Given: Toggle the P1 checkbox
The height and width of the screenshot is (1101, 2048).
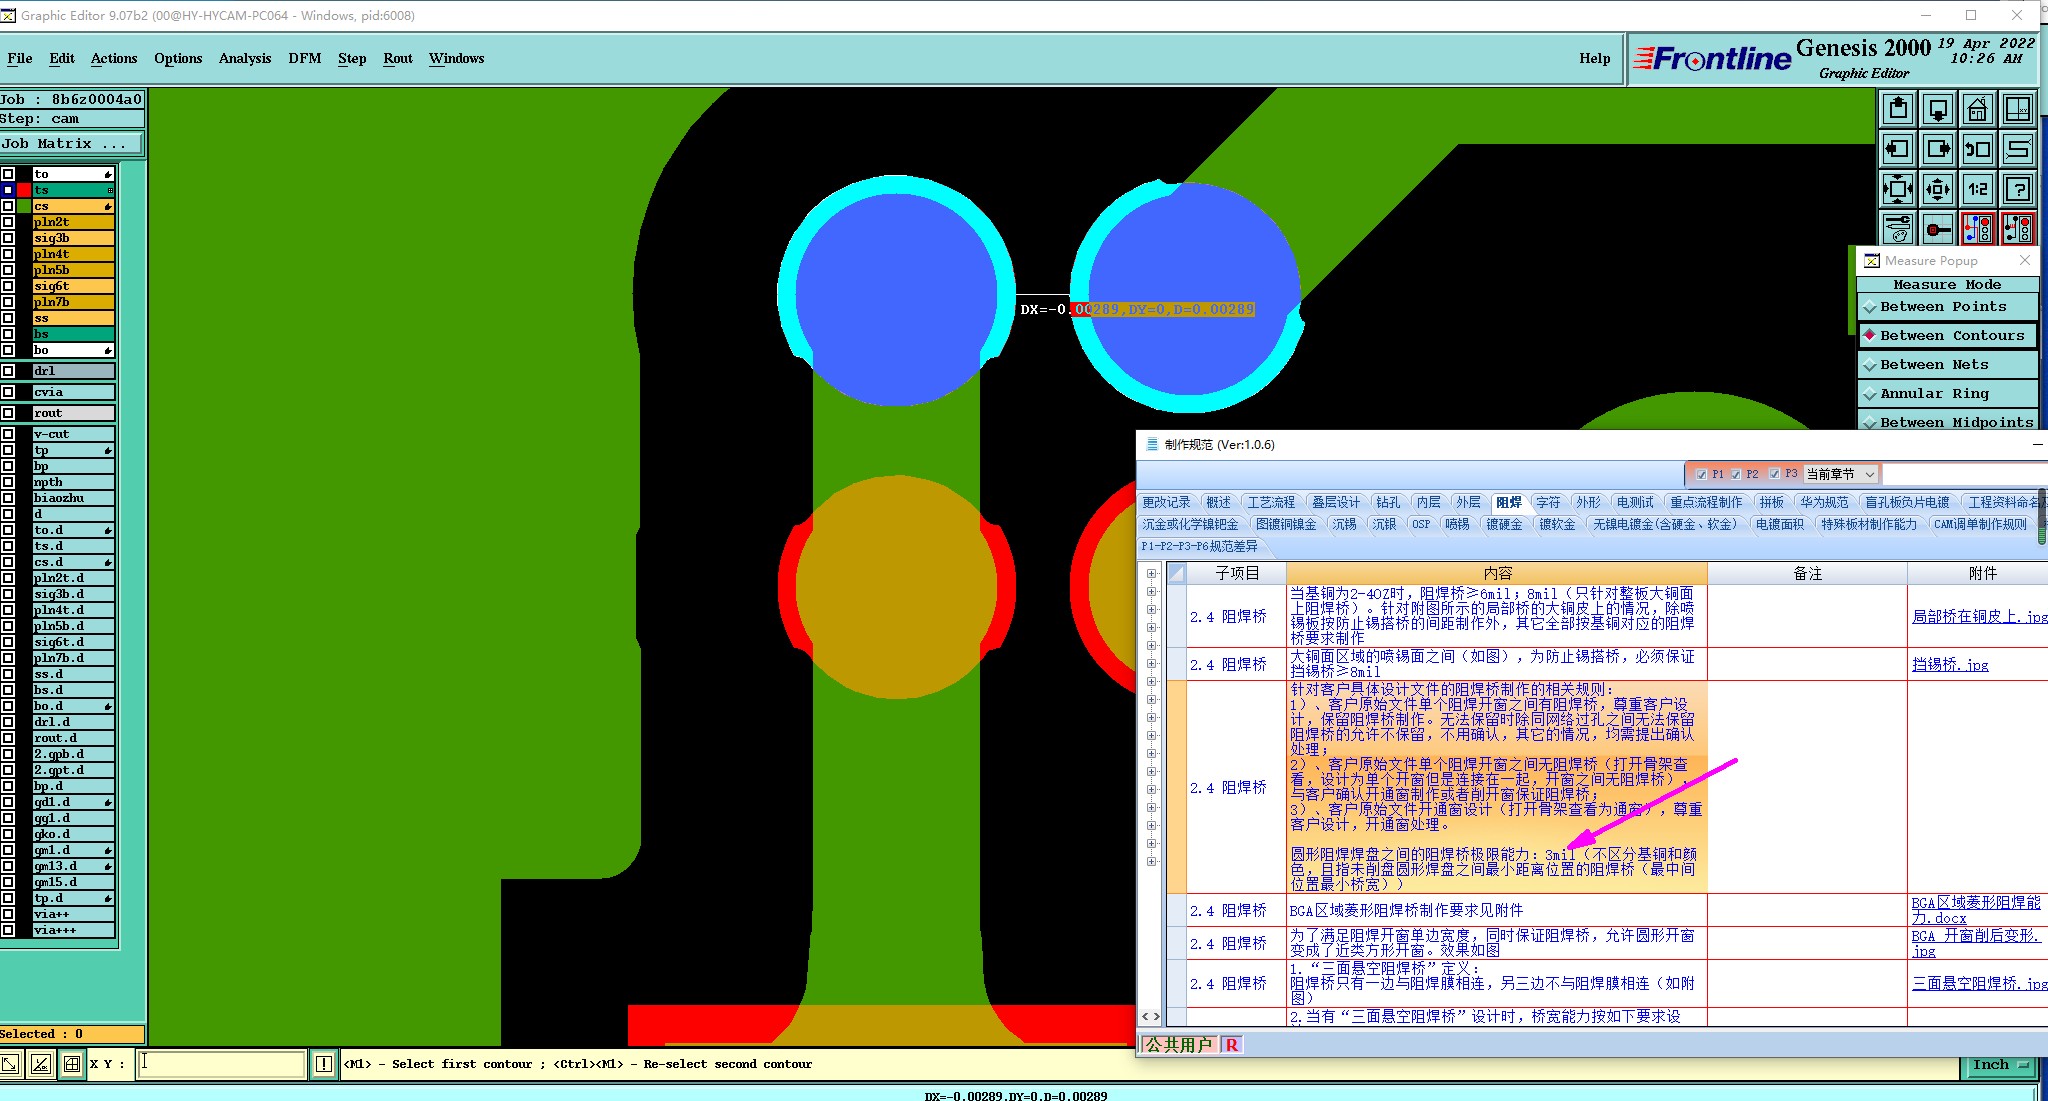Looking at the screenshot, I should 1702,474.
